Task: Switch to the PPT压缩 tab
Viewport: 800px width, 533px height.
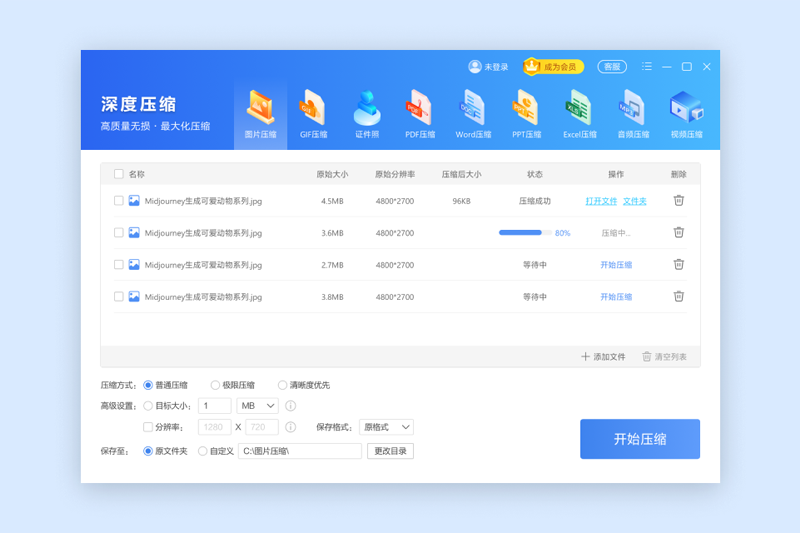Action: (x=526, y=113)
